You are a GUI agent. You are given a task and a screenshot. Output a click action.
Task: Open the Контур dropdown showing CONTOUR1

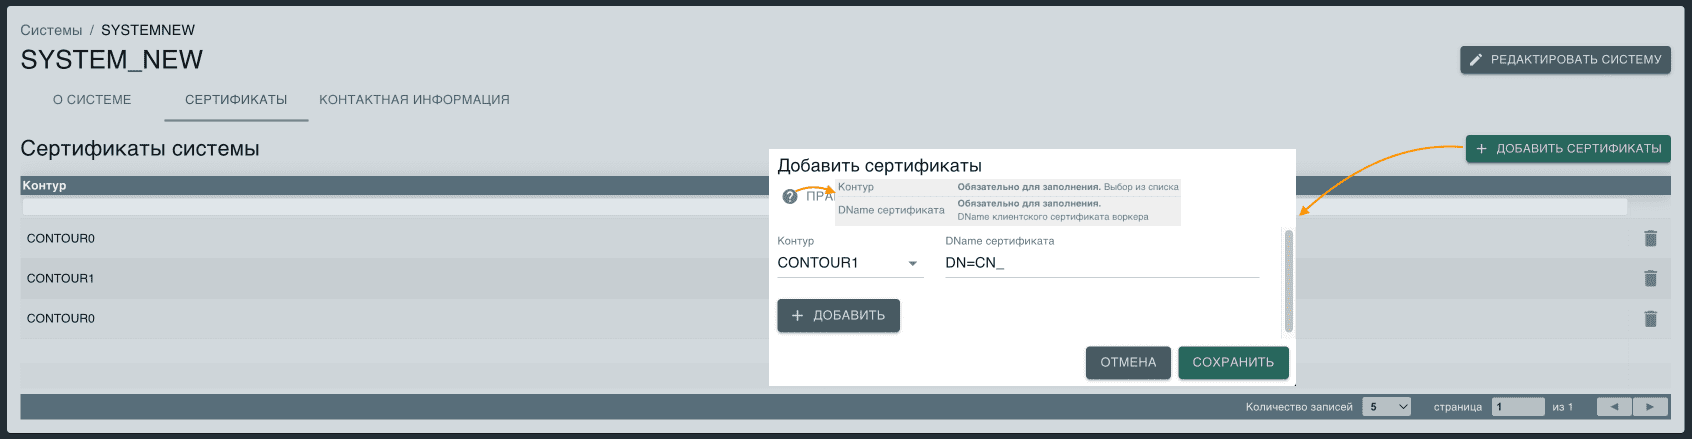click(848, 263)
